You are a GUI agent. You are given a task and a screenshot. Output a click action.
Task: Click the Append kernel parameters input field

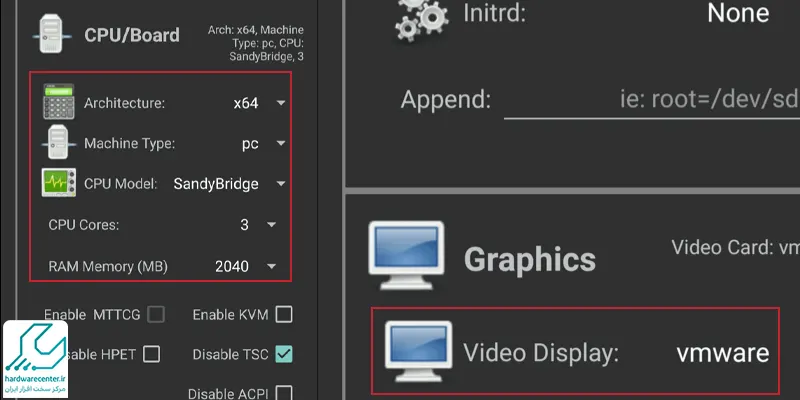(x=652, y=101)
